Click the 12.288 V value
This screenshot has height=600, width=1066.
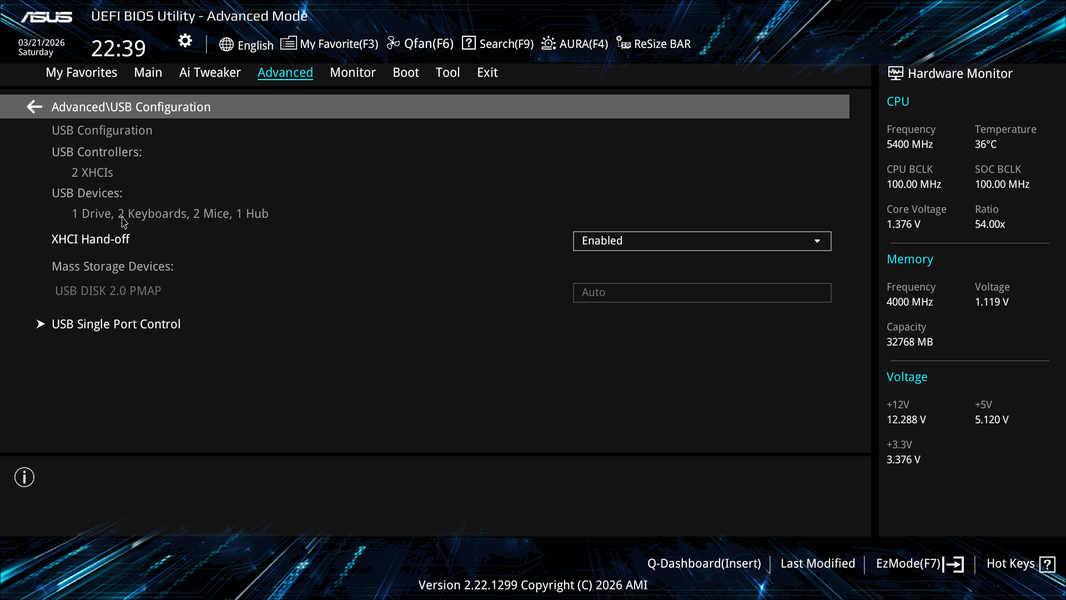tap(906, 419)
